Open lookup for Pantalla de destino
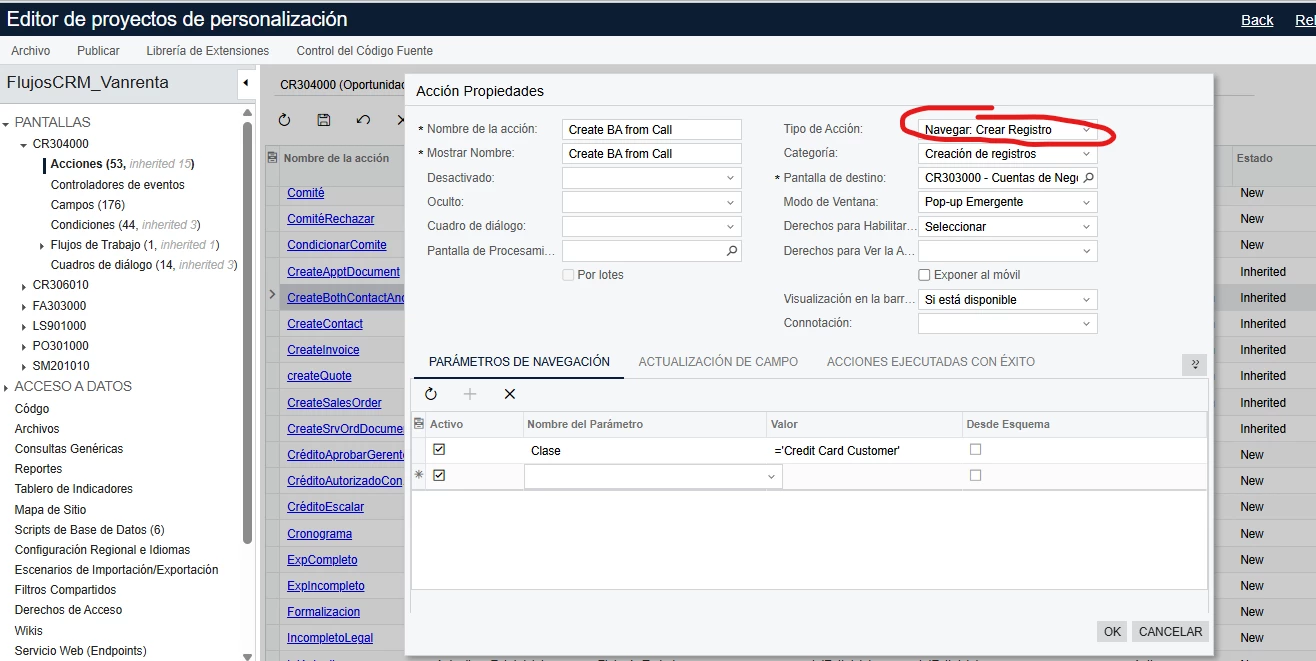 click(1089, 178)
